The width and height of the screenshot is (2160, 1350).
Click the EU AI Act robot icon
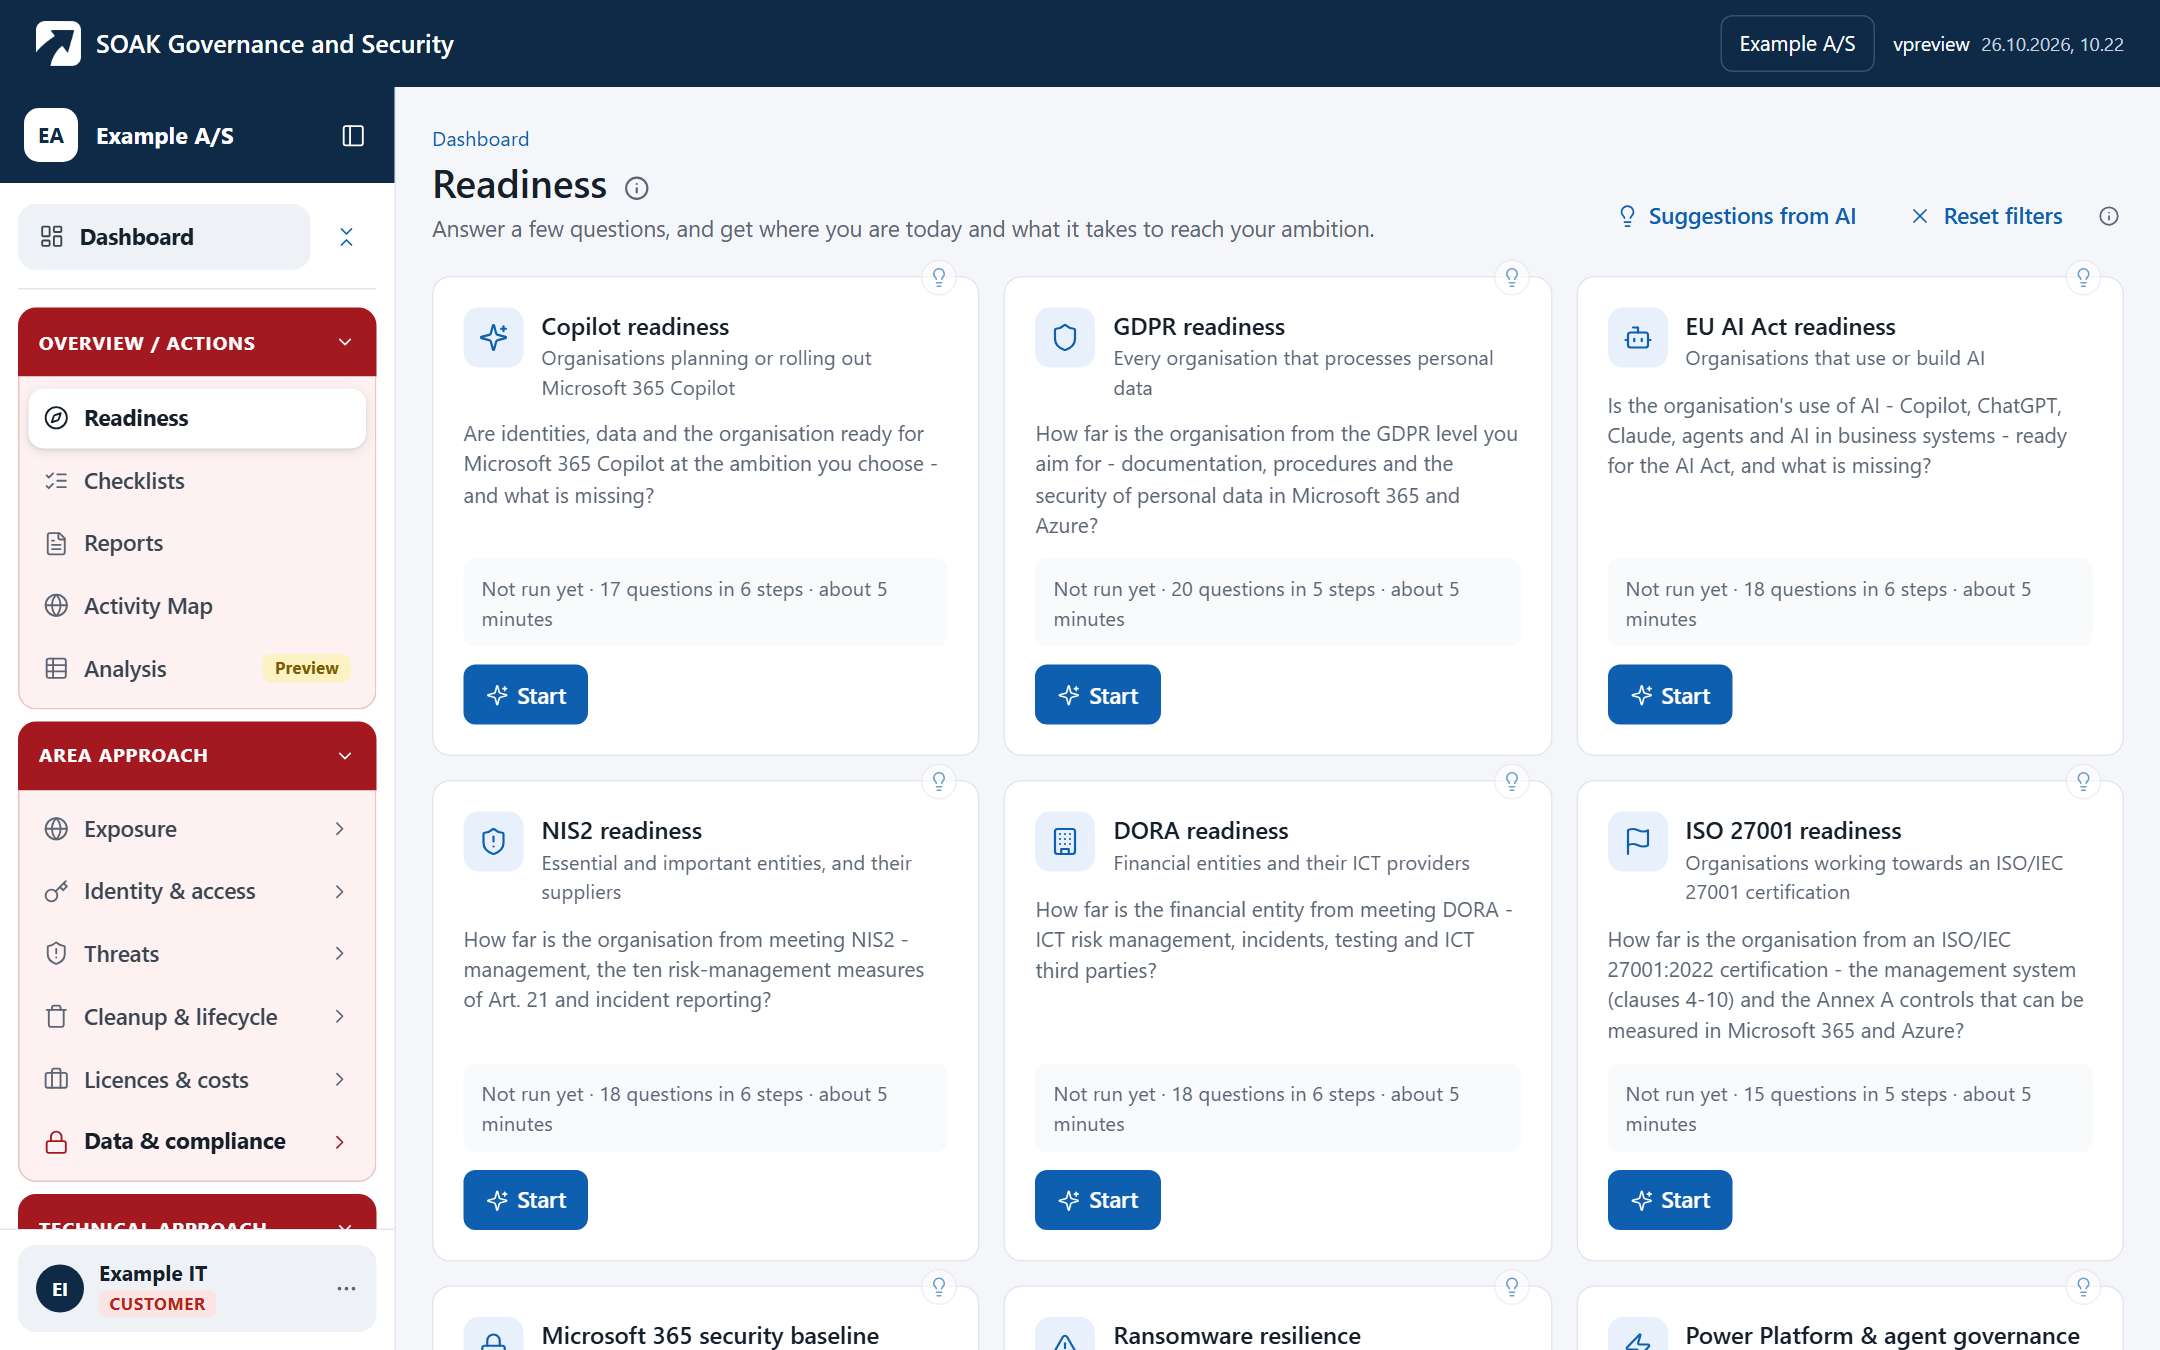point(1638,337)
